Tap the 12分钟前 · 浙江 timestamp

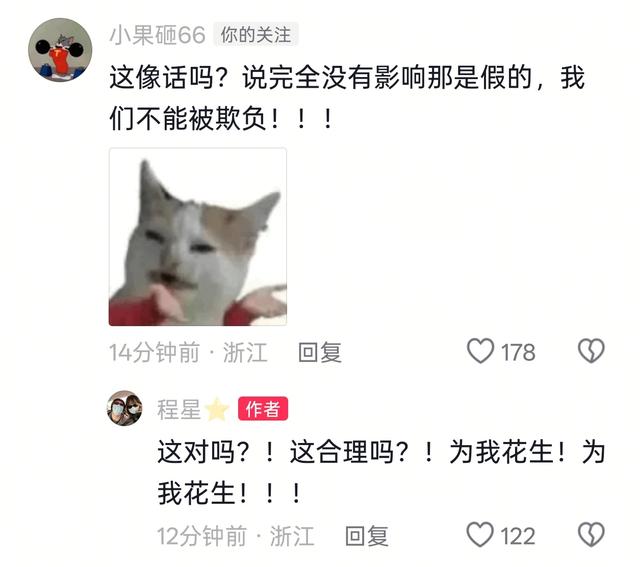[236, 536]
